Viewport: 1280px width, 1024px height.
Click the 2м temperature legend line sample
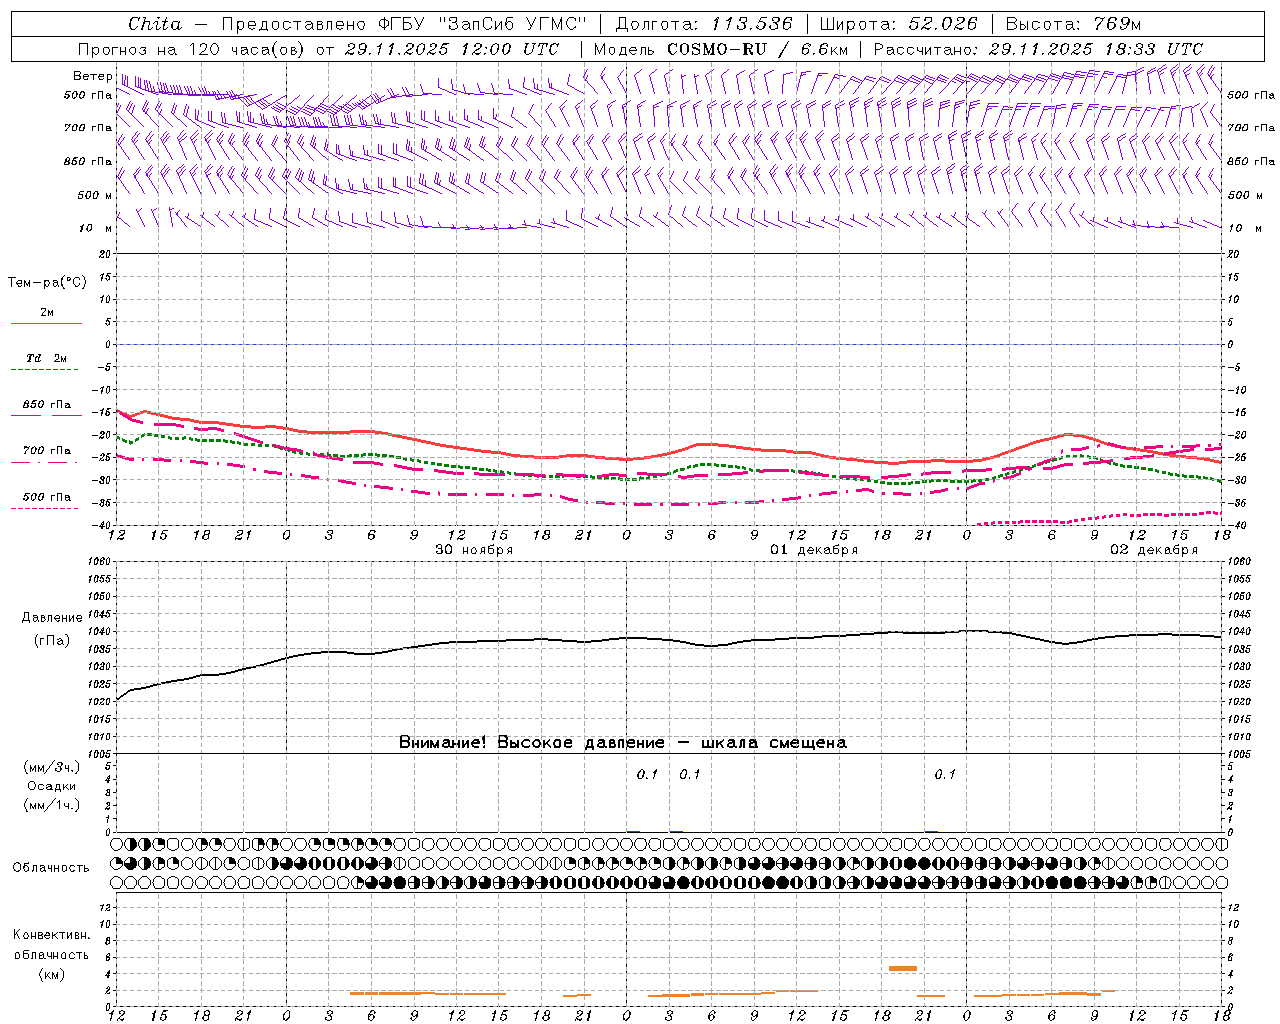[x=46, y=324]
